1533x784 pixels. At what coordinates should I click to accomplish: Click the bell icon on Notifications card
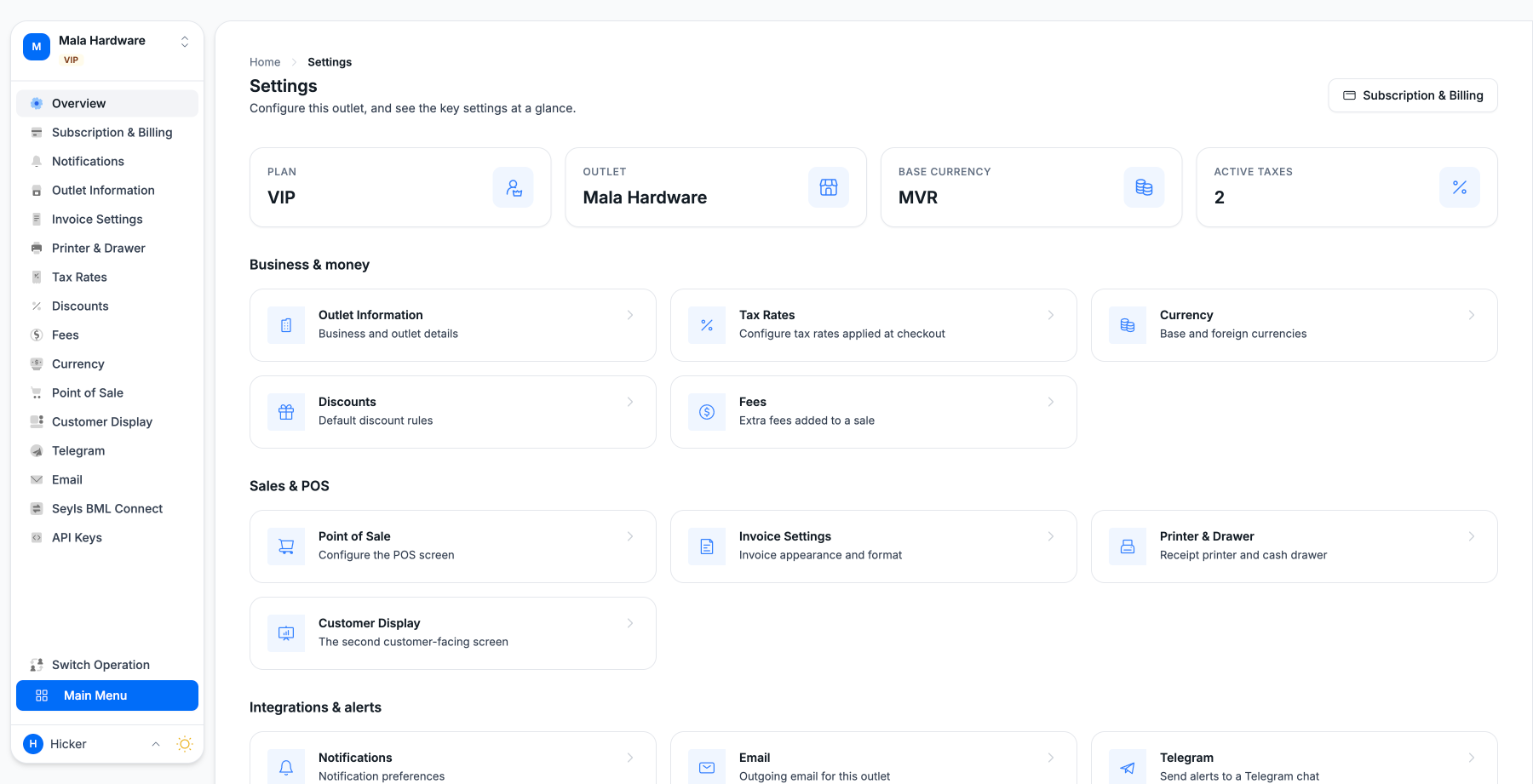pyautogui.click(x=286, y=768)
